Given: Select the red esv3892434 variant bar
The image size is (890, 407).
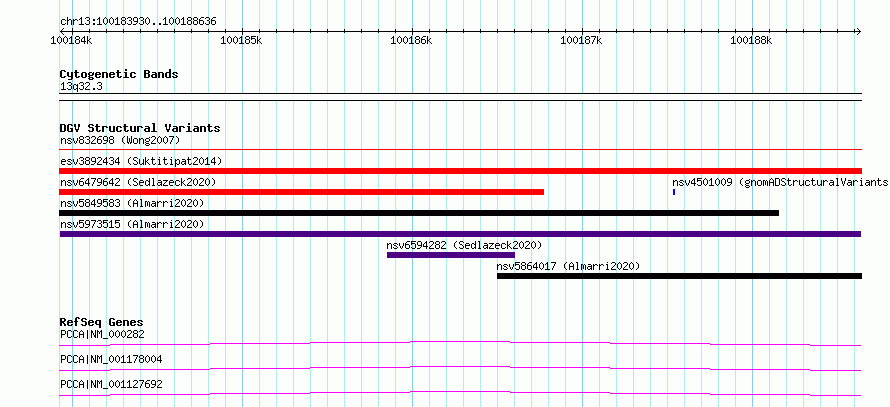Looking at the screenshot, I should pyautogui.click(x=460, y=171).
